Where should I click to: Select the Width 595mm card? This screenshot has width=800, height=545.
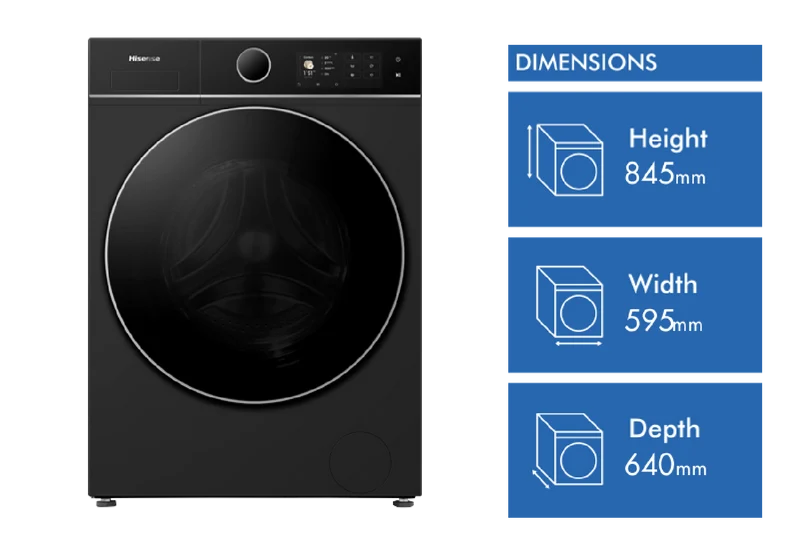click(x=635, y=305)
